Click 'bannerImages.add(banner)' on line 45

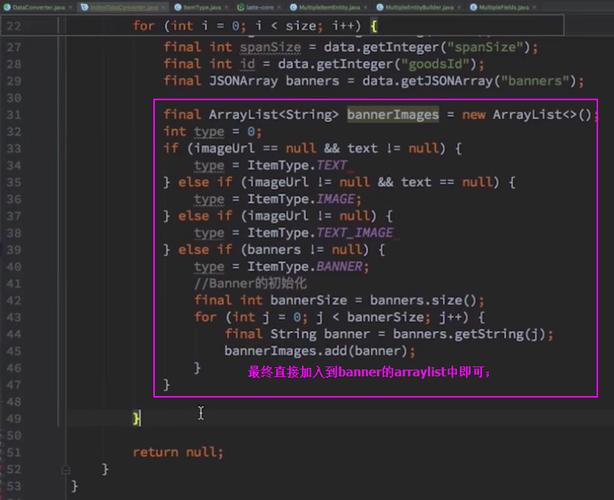click(x=316, y=351)
